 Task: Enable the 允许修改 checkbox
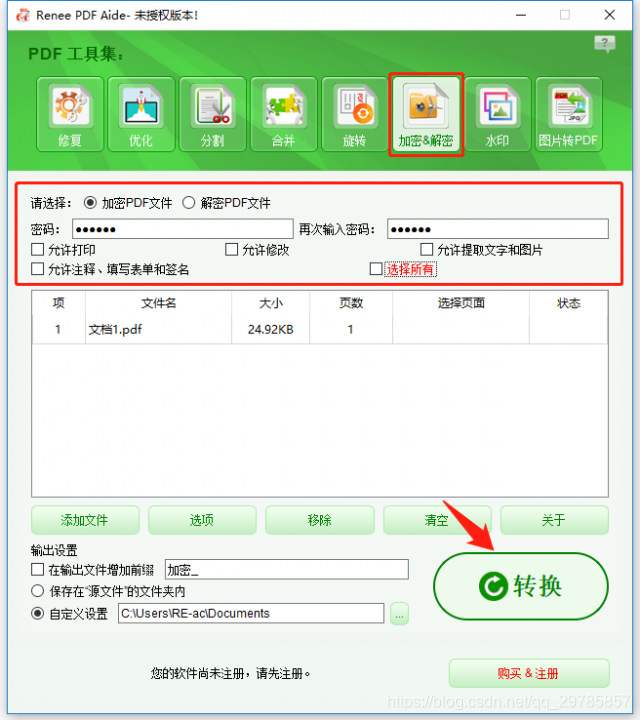click(x=231, y=250)
